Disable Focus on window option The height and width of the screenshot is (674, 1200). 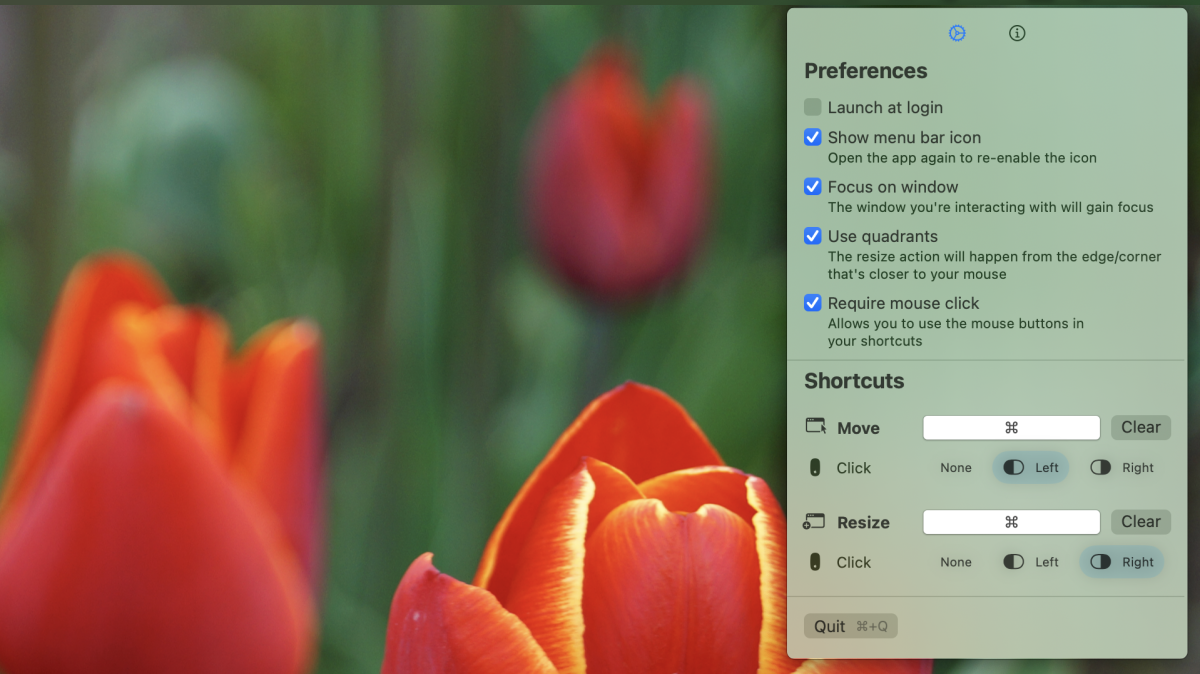813,187
